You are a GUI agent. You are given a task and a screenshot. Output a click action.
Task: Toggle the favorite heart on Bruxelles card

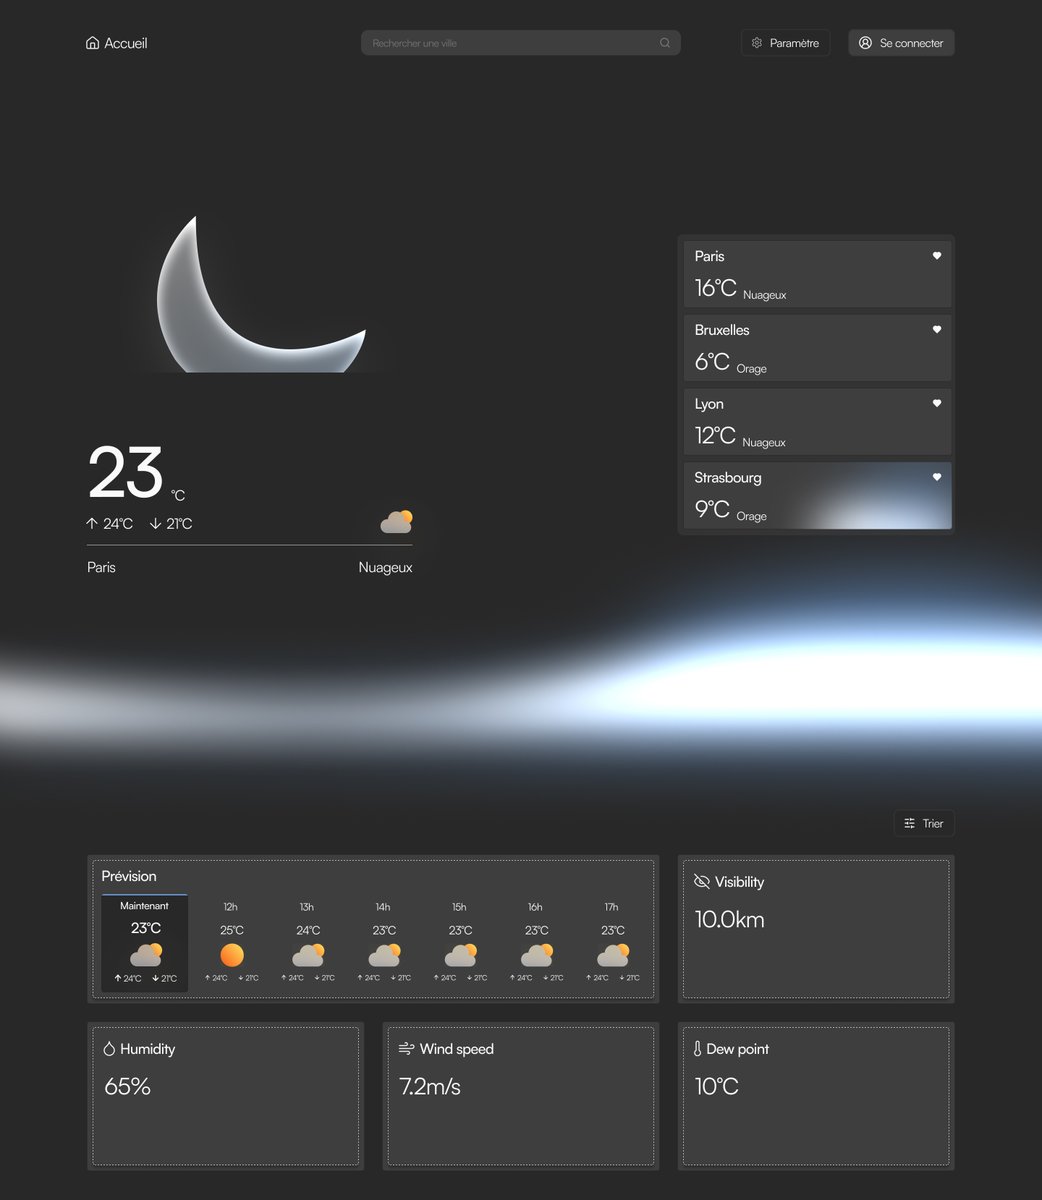[x=937, y=330]
